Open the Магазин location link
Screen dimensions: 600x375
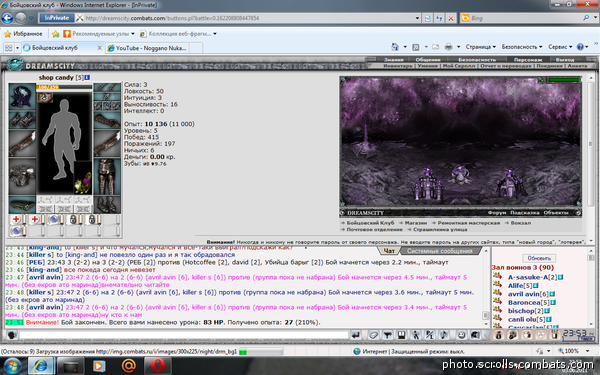pos(416,223)
